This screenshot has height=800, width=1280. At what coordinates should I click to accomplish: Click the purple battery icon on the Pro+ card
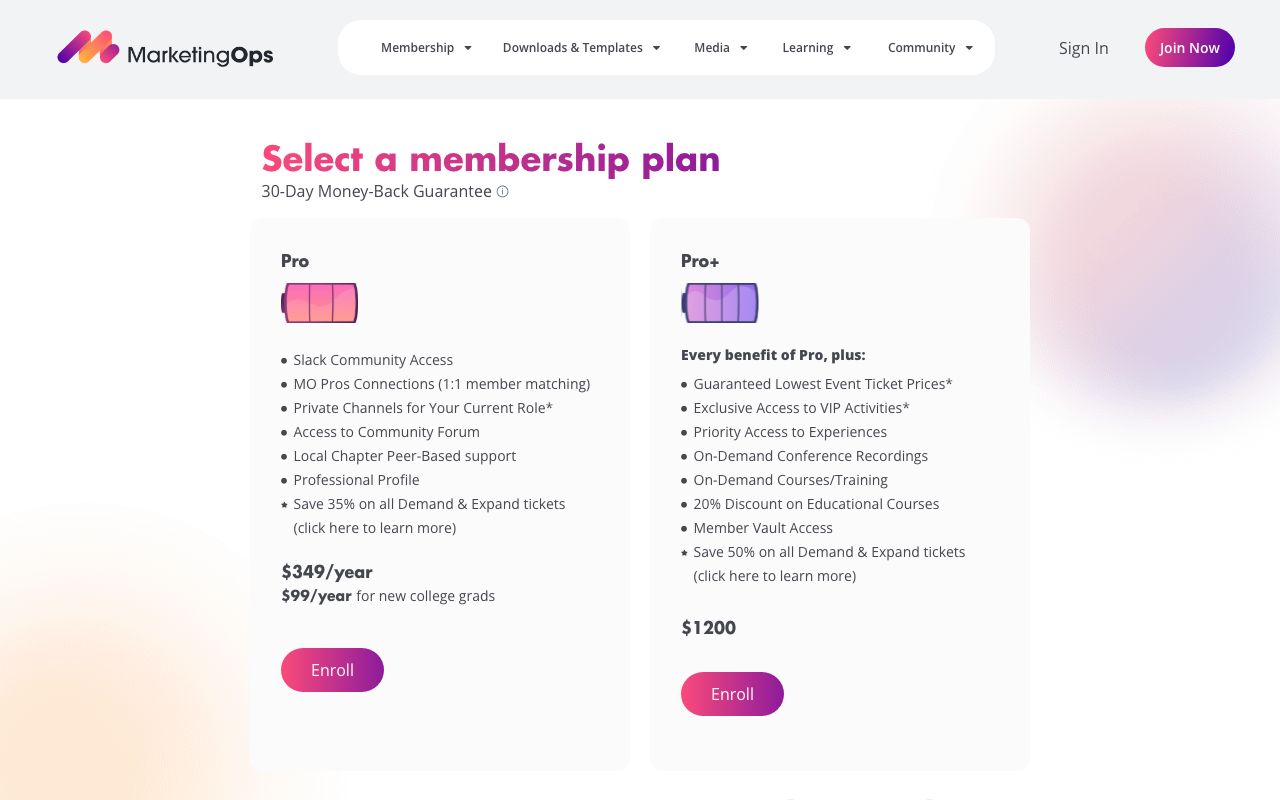click(x=720, y=302)
